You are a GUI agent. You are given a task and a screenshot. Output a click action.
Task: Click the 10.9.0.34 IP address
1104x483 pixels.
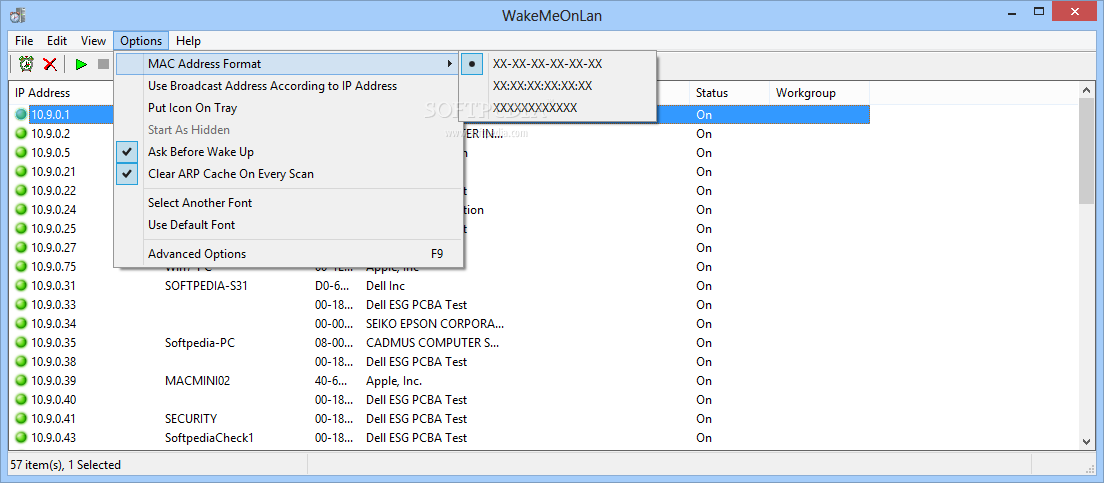click(54, 324)
